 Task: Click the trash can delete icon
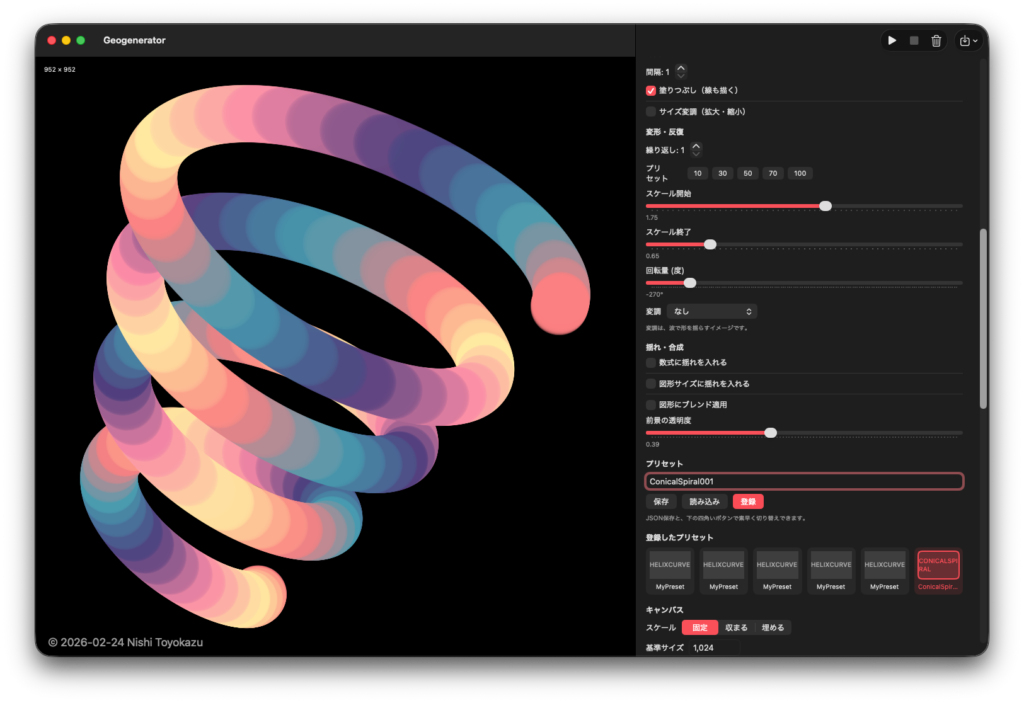point(936,41)
